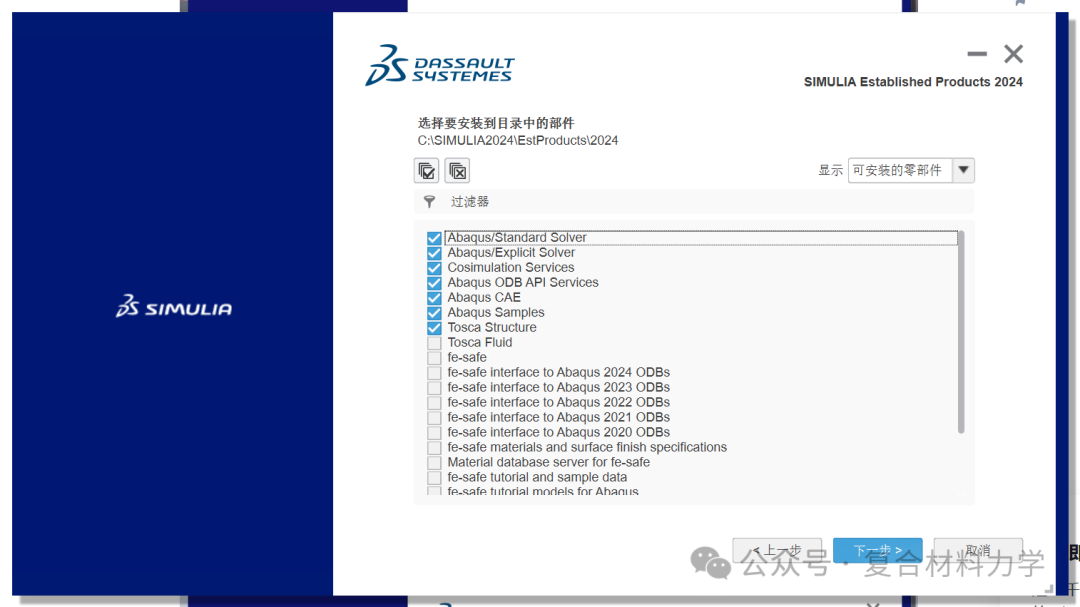Check the Tosca Fluid component
The image size is (1080, 607).
tap(434, 342)
